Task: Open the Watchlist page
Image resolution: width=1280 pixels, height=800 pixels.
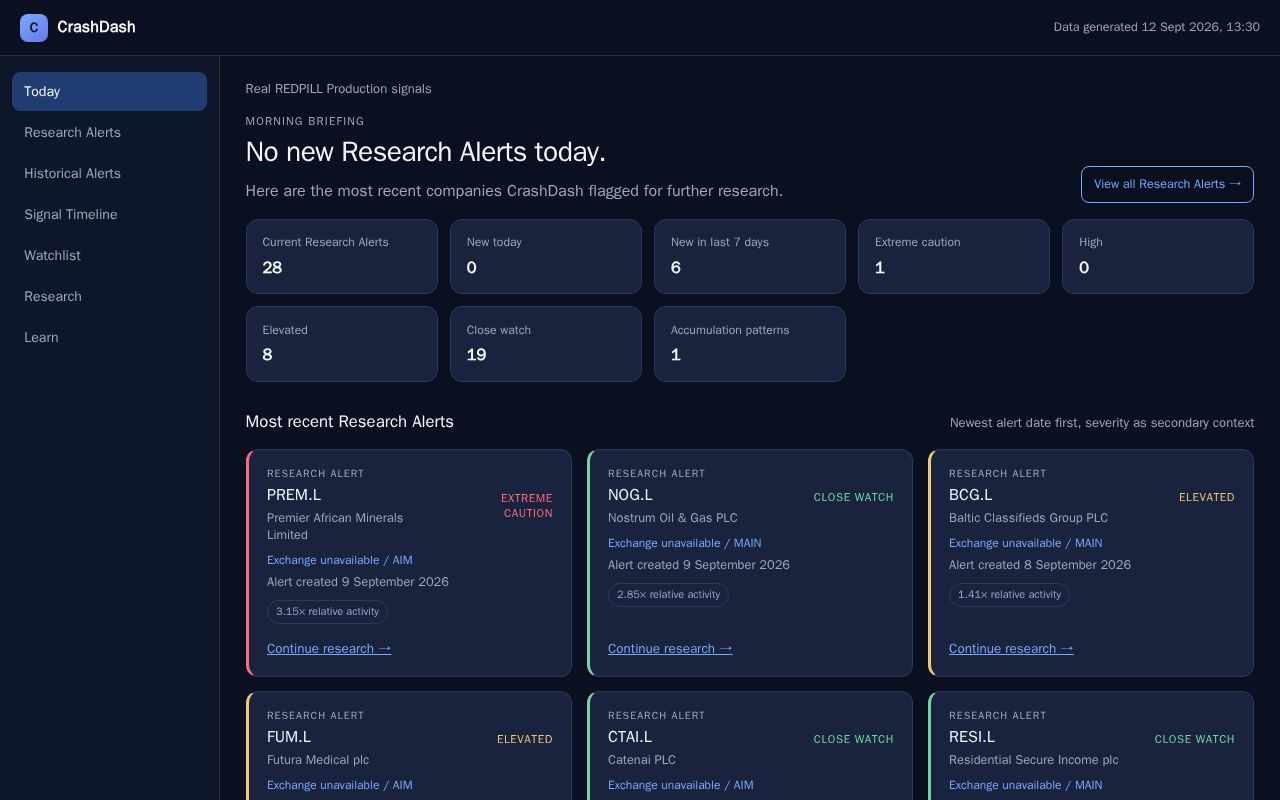Action: [109, 255]
